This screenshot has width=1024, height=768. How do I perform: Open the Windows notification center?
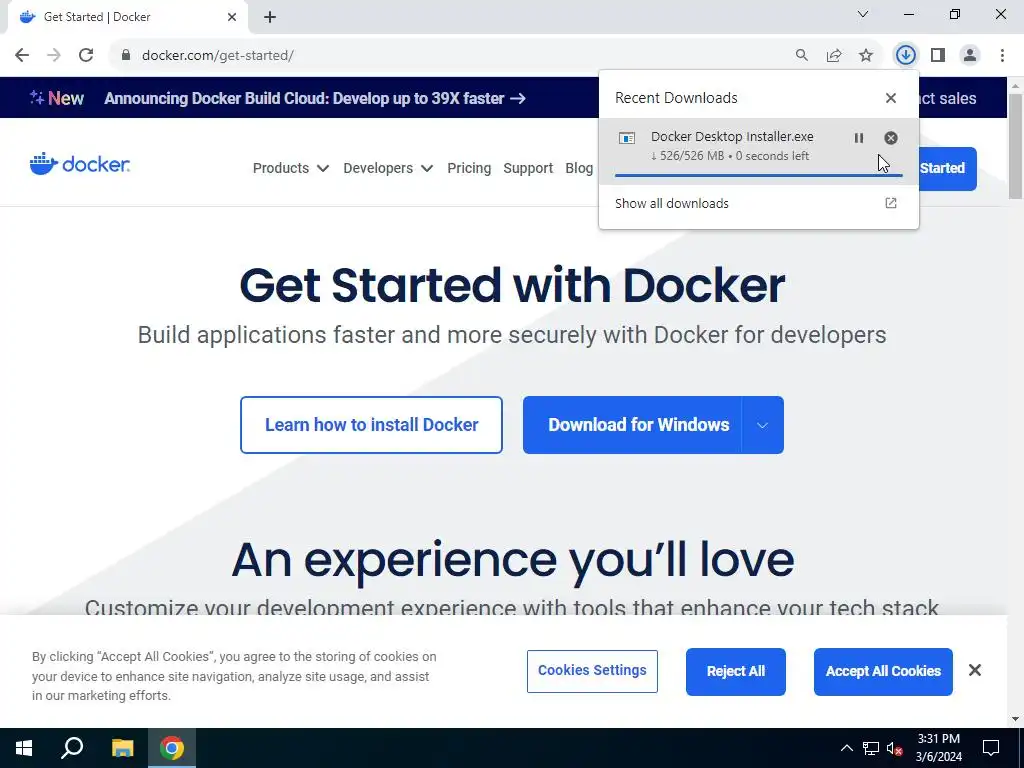tap(991, 748)
